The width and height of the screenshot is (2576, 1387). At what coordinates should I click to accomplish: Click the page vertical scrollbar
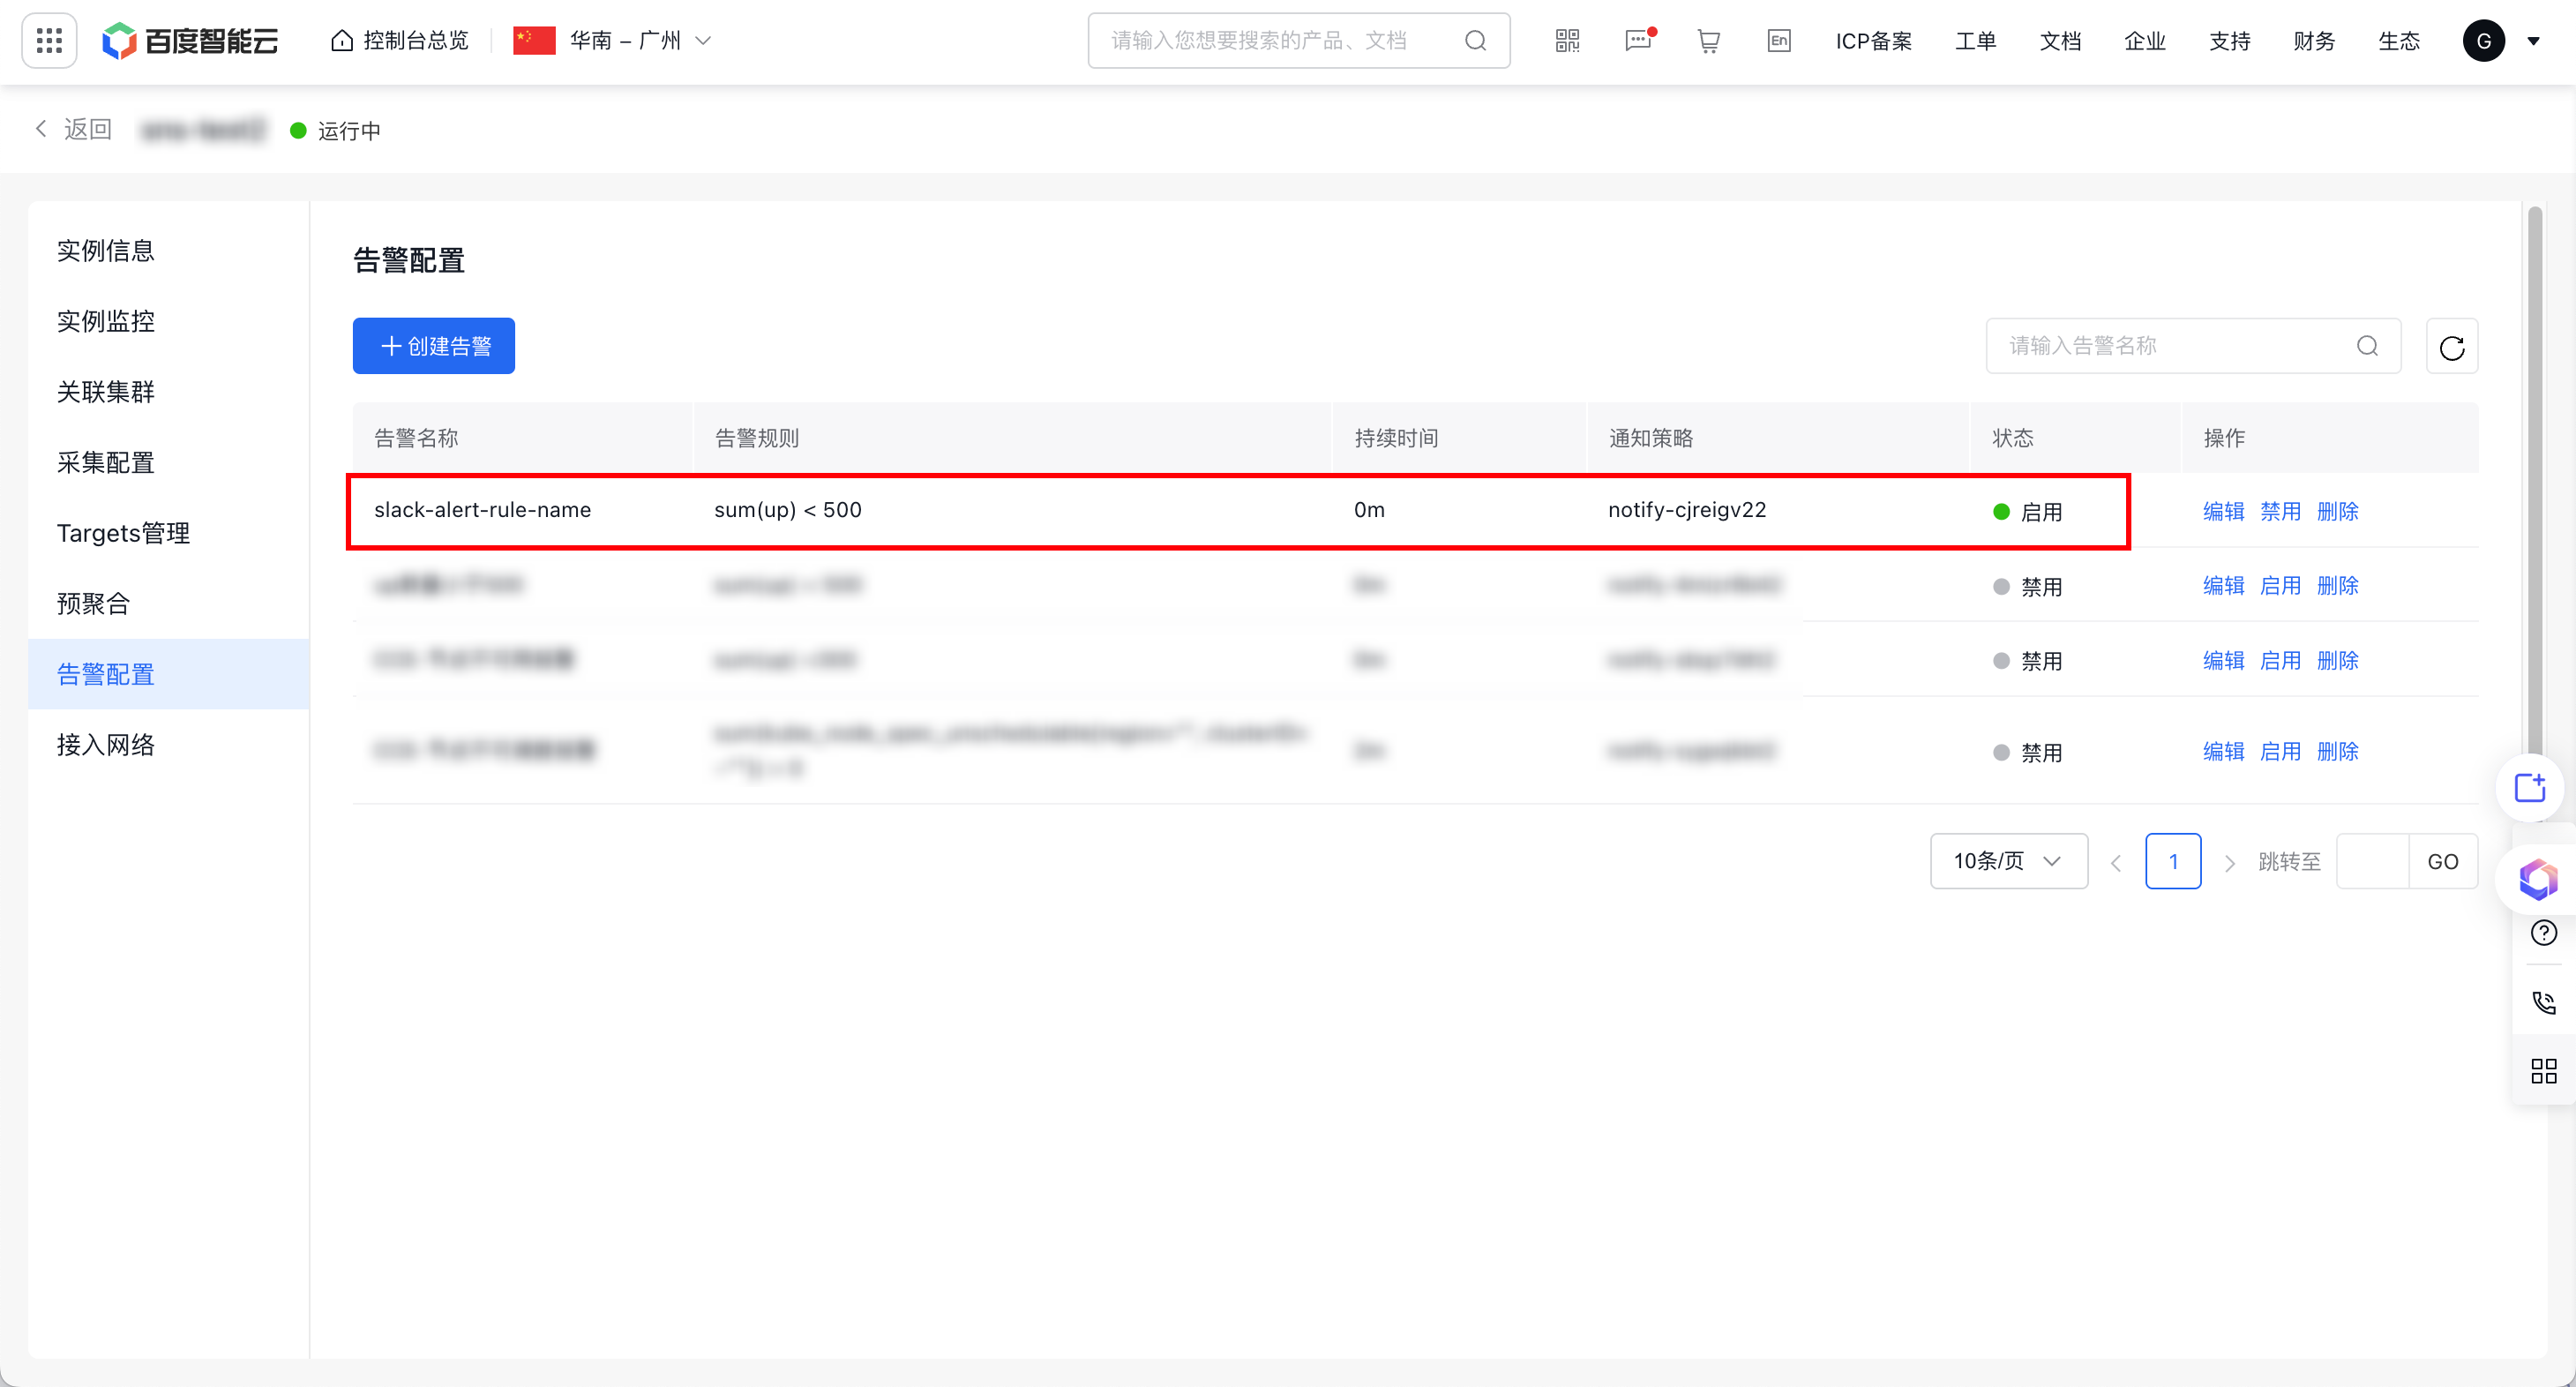(2534, 480)
